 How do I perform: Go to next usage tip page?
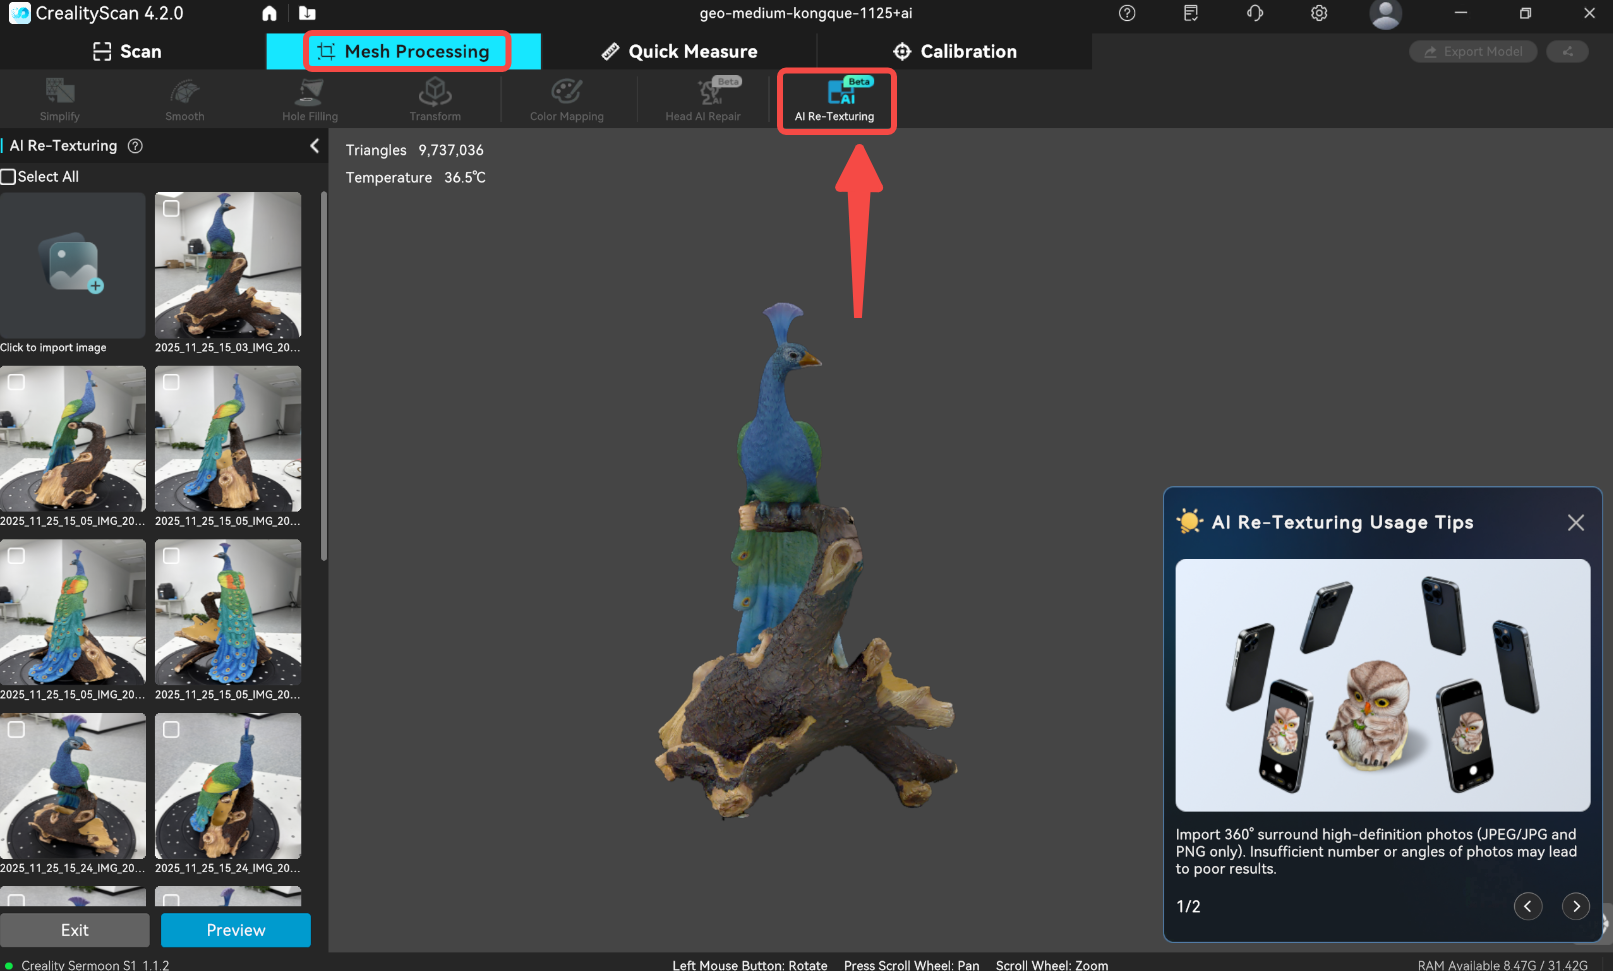[1575, 906]
